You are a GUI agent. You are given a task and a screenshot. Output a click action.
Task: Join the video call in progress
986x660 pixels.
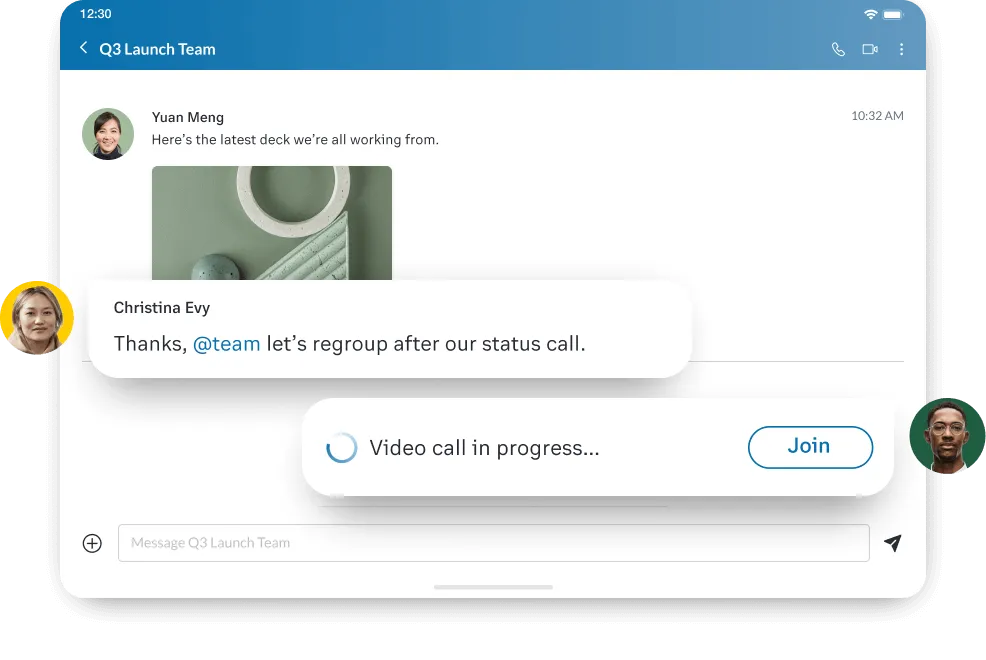(809, 447)
